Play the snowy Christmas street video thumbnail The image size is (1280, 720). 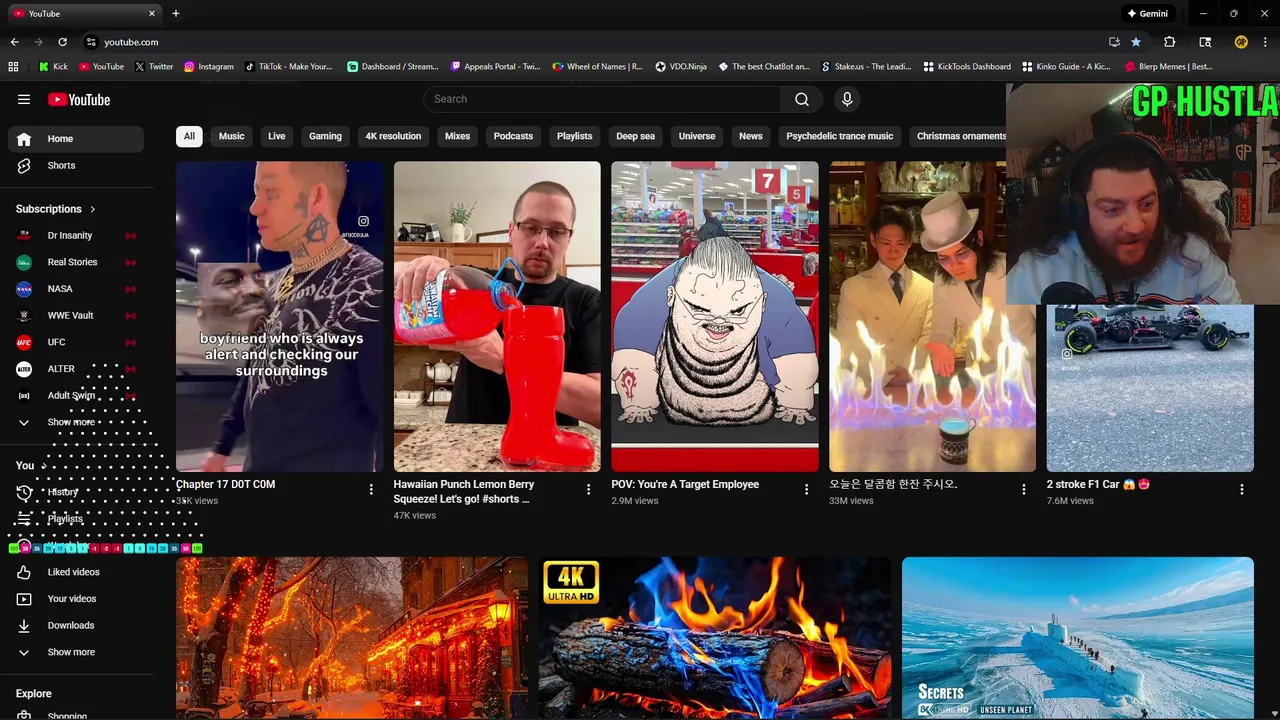(x=352, y=637)
